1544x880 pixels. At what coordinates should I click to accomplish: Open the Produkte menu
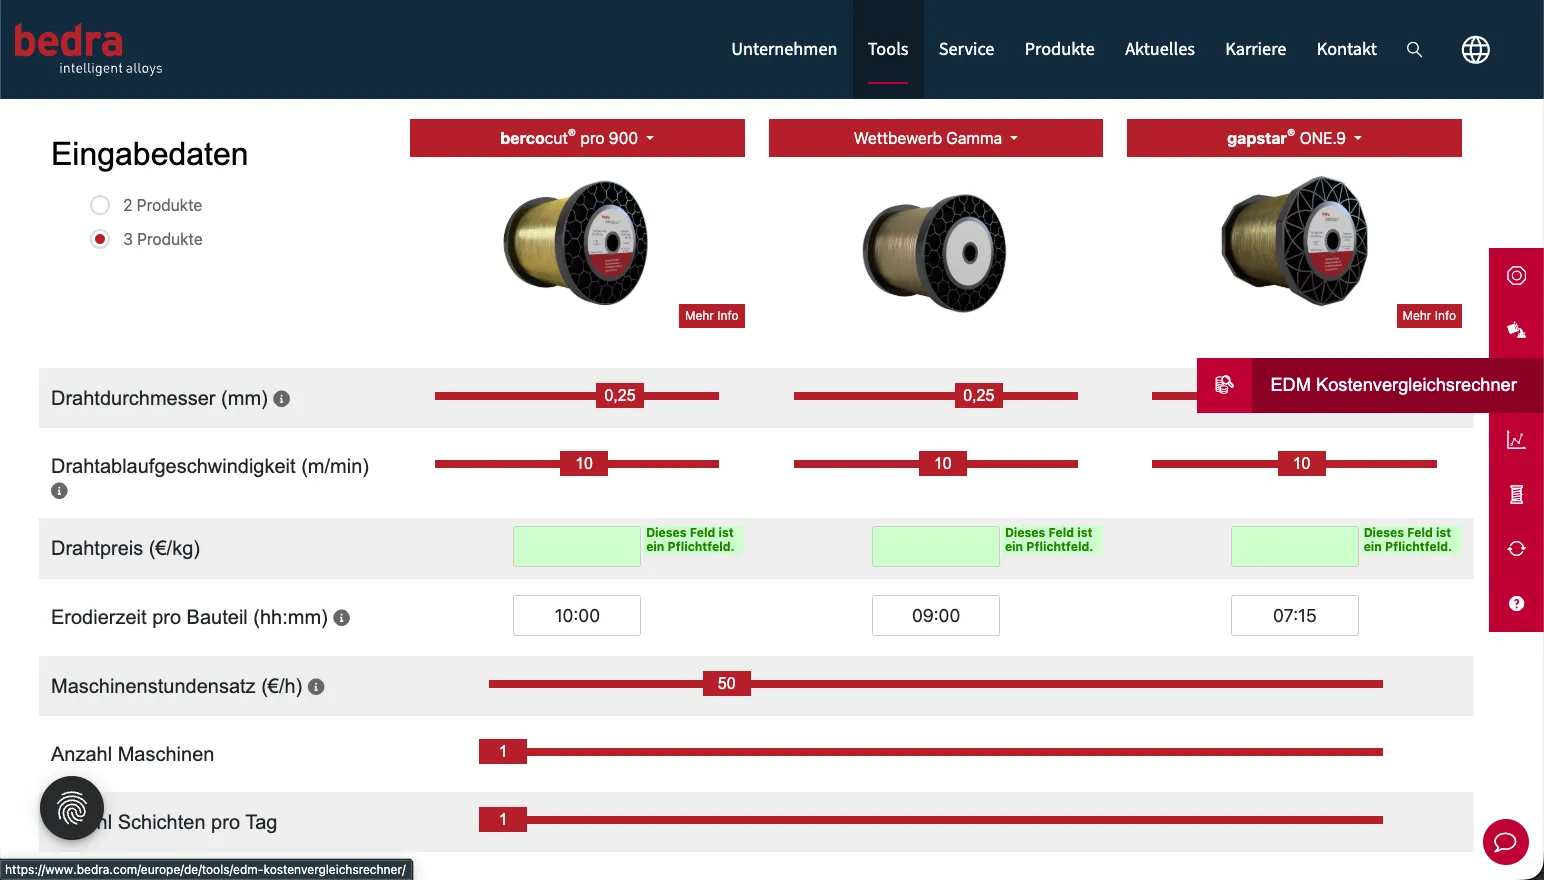point(1059,49)
